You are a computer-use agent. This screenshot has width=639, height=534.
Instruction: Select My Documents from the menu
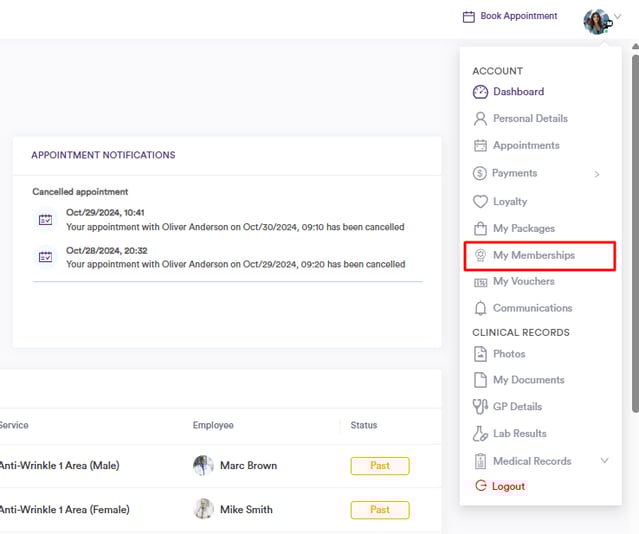tap(528, 380)
